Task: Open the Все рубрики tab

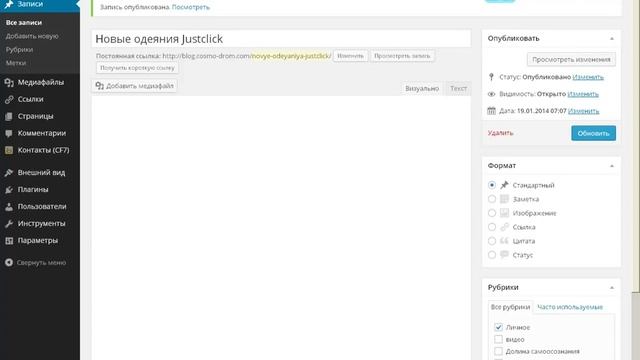Action: [x=510, y=307]
